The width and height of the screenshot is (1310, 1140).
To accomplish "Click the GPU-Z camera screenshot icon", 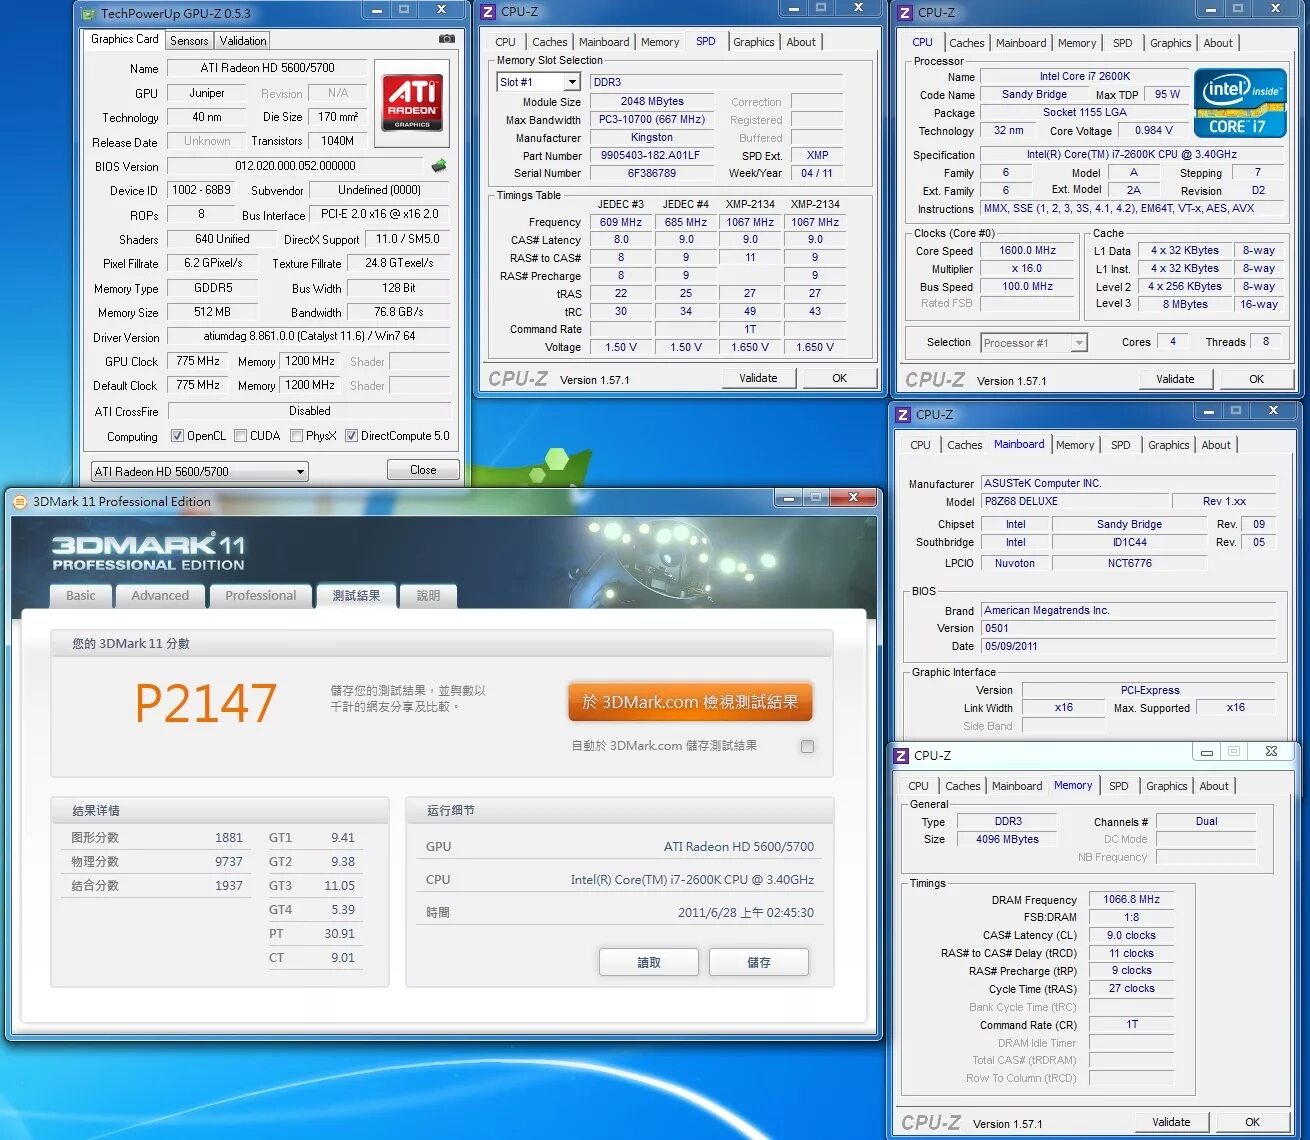I will (447, 39).
